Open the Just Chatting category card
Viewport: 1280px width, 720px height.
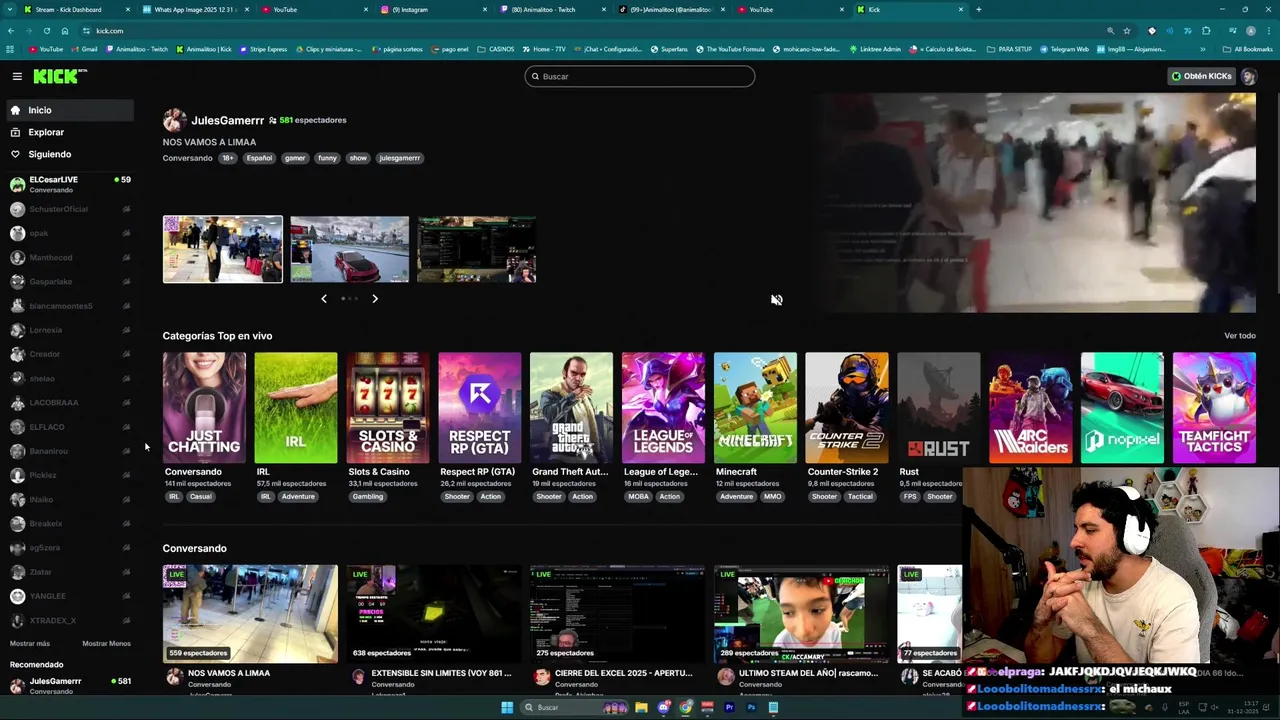click(204, 408)
